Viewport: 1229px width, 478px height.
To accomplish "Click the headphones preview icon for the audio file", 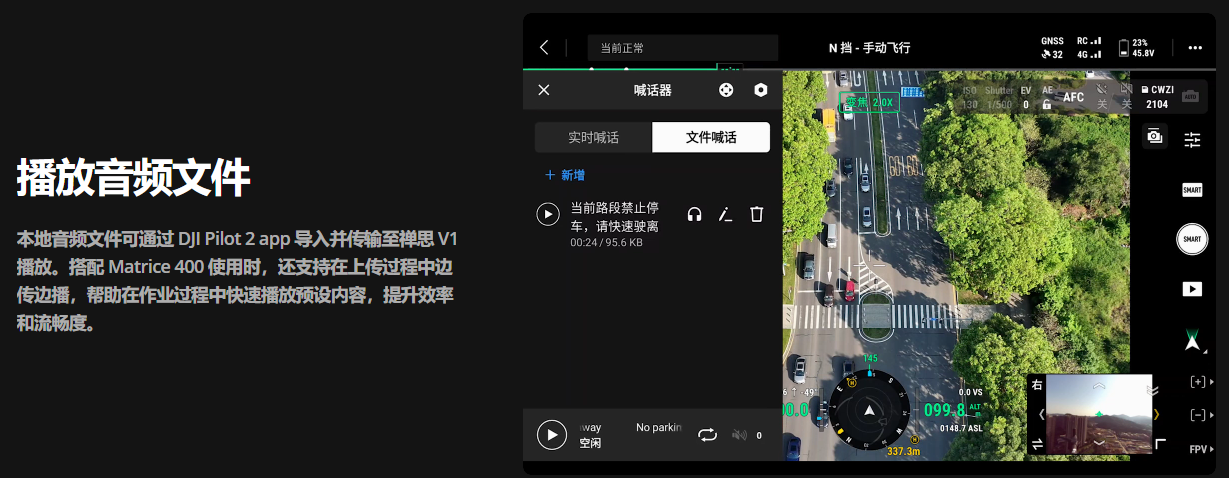I will (694, 214).
